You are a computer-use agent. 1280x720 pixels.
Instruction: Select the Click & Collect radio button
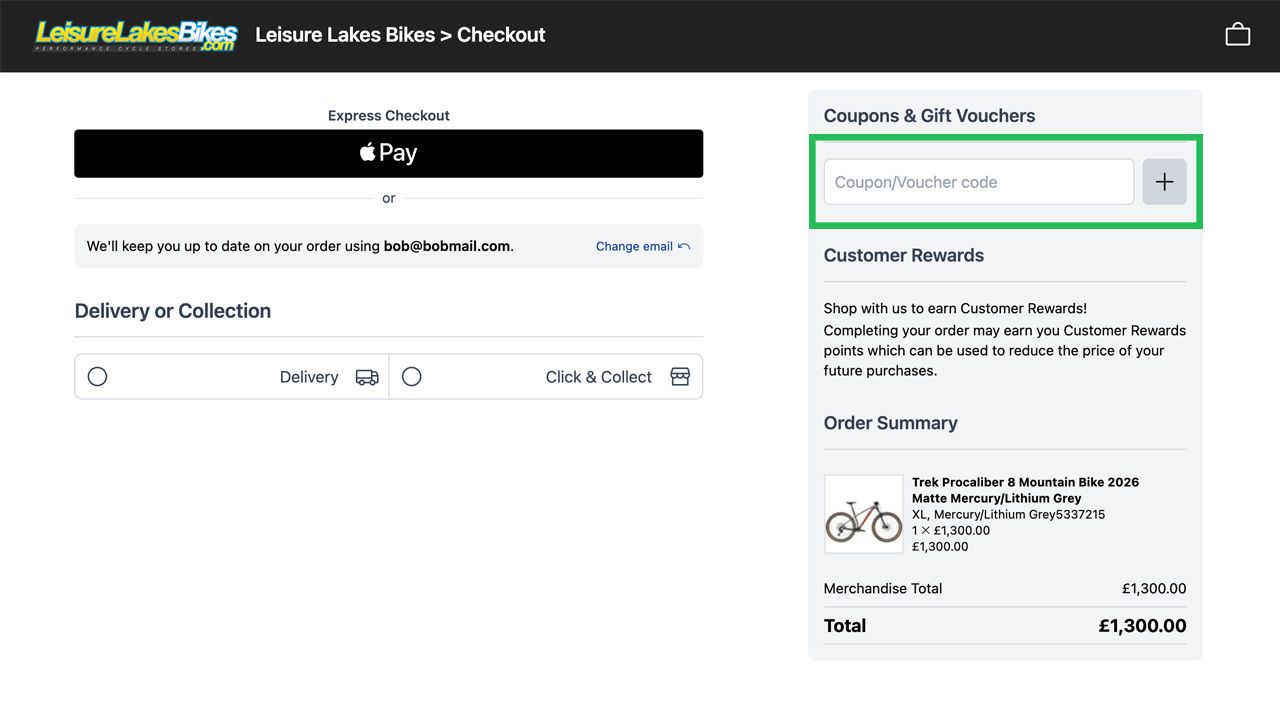point(411,377)
